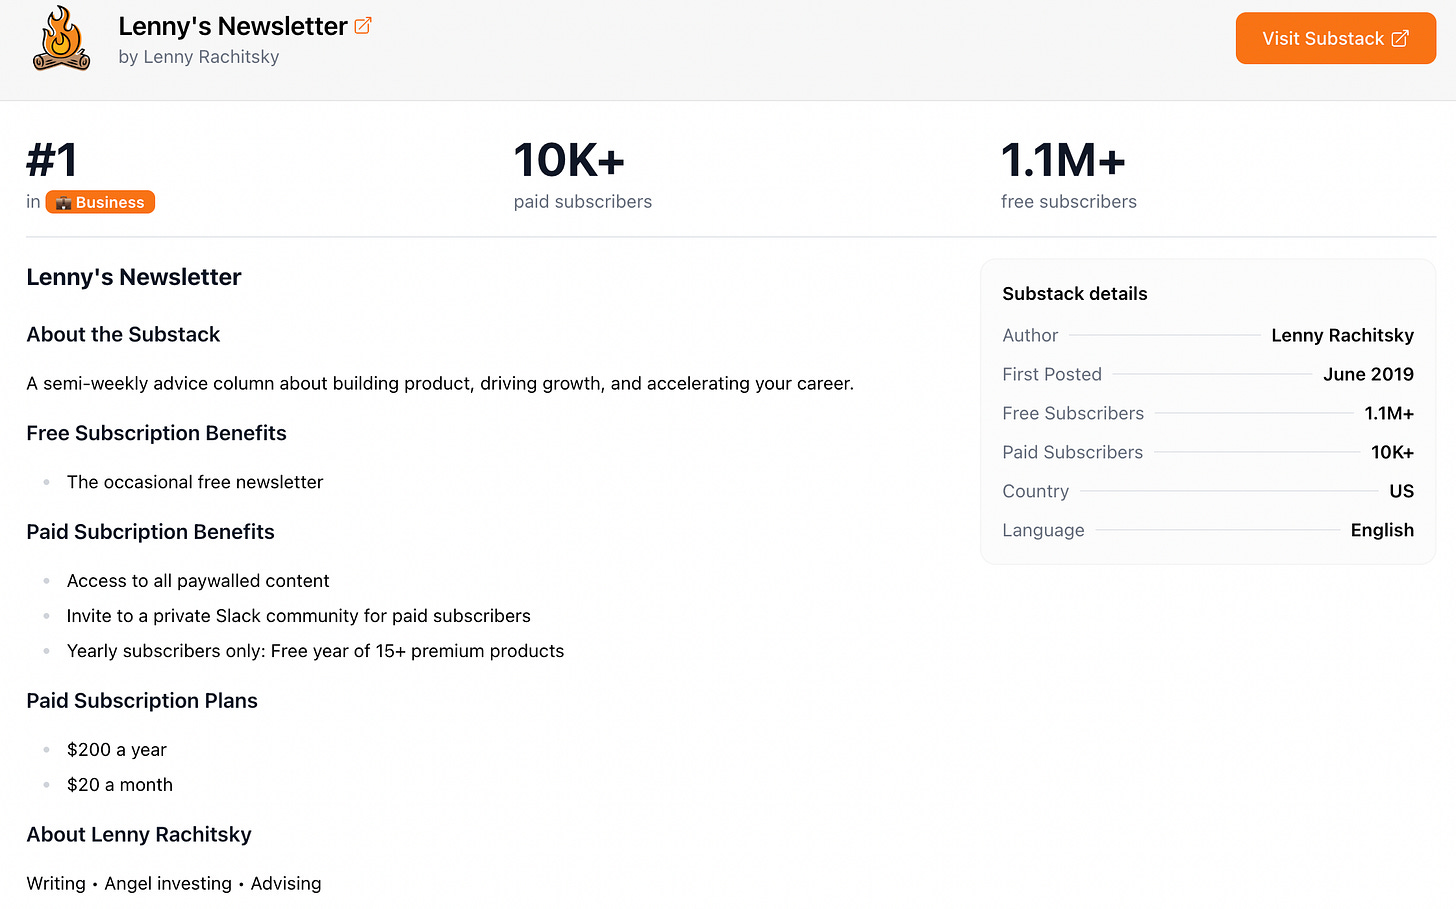
Task: Select the 'Paid Subscribers' label in details card
Action: point(1072,452)
